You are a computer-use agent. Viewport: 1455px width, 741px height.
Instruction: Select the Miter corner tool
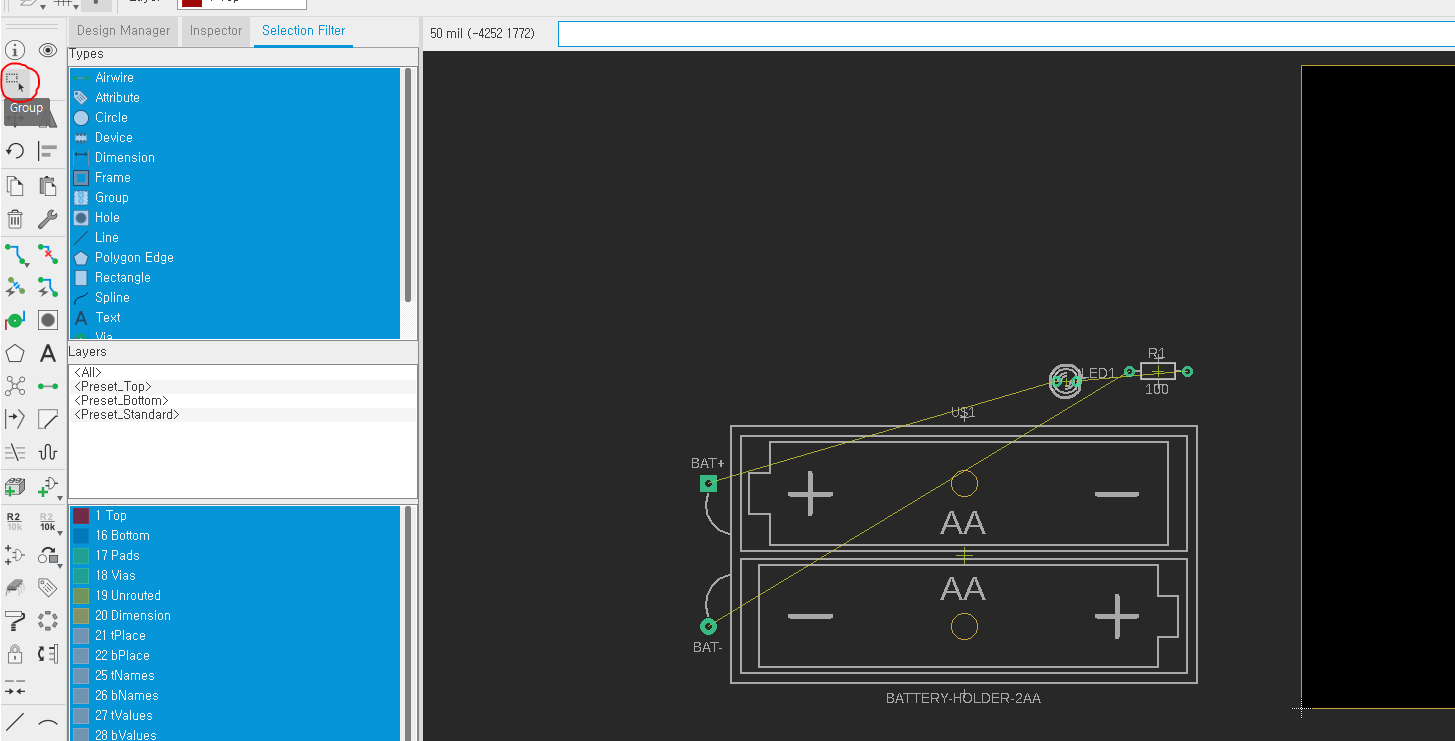pos(48,418)
